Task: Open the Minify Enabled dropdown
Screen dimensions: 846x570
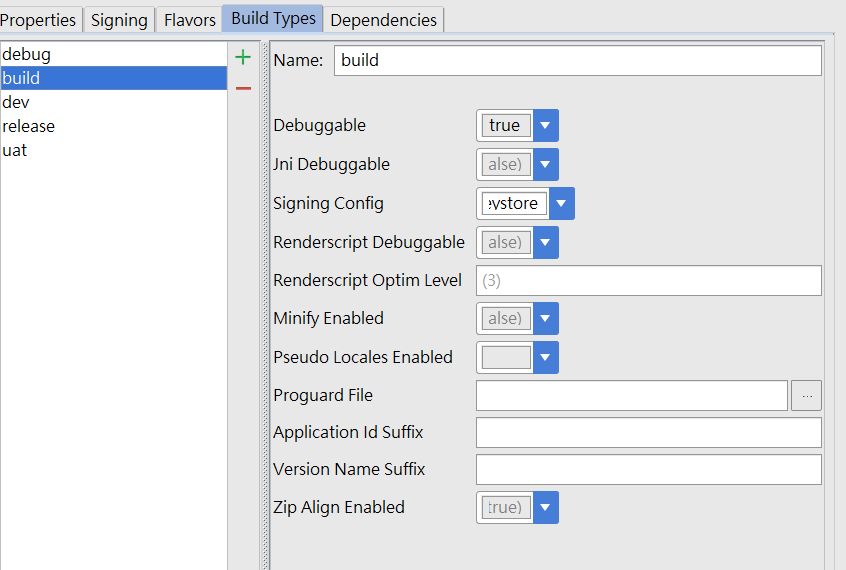Action: 545,318
